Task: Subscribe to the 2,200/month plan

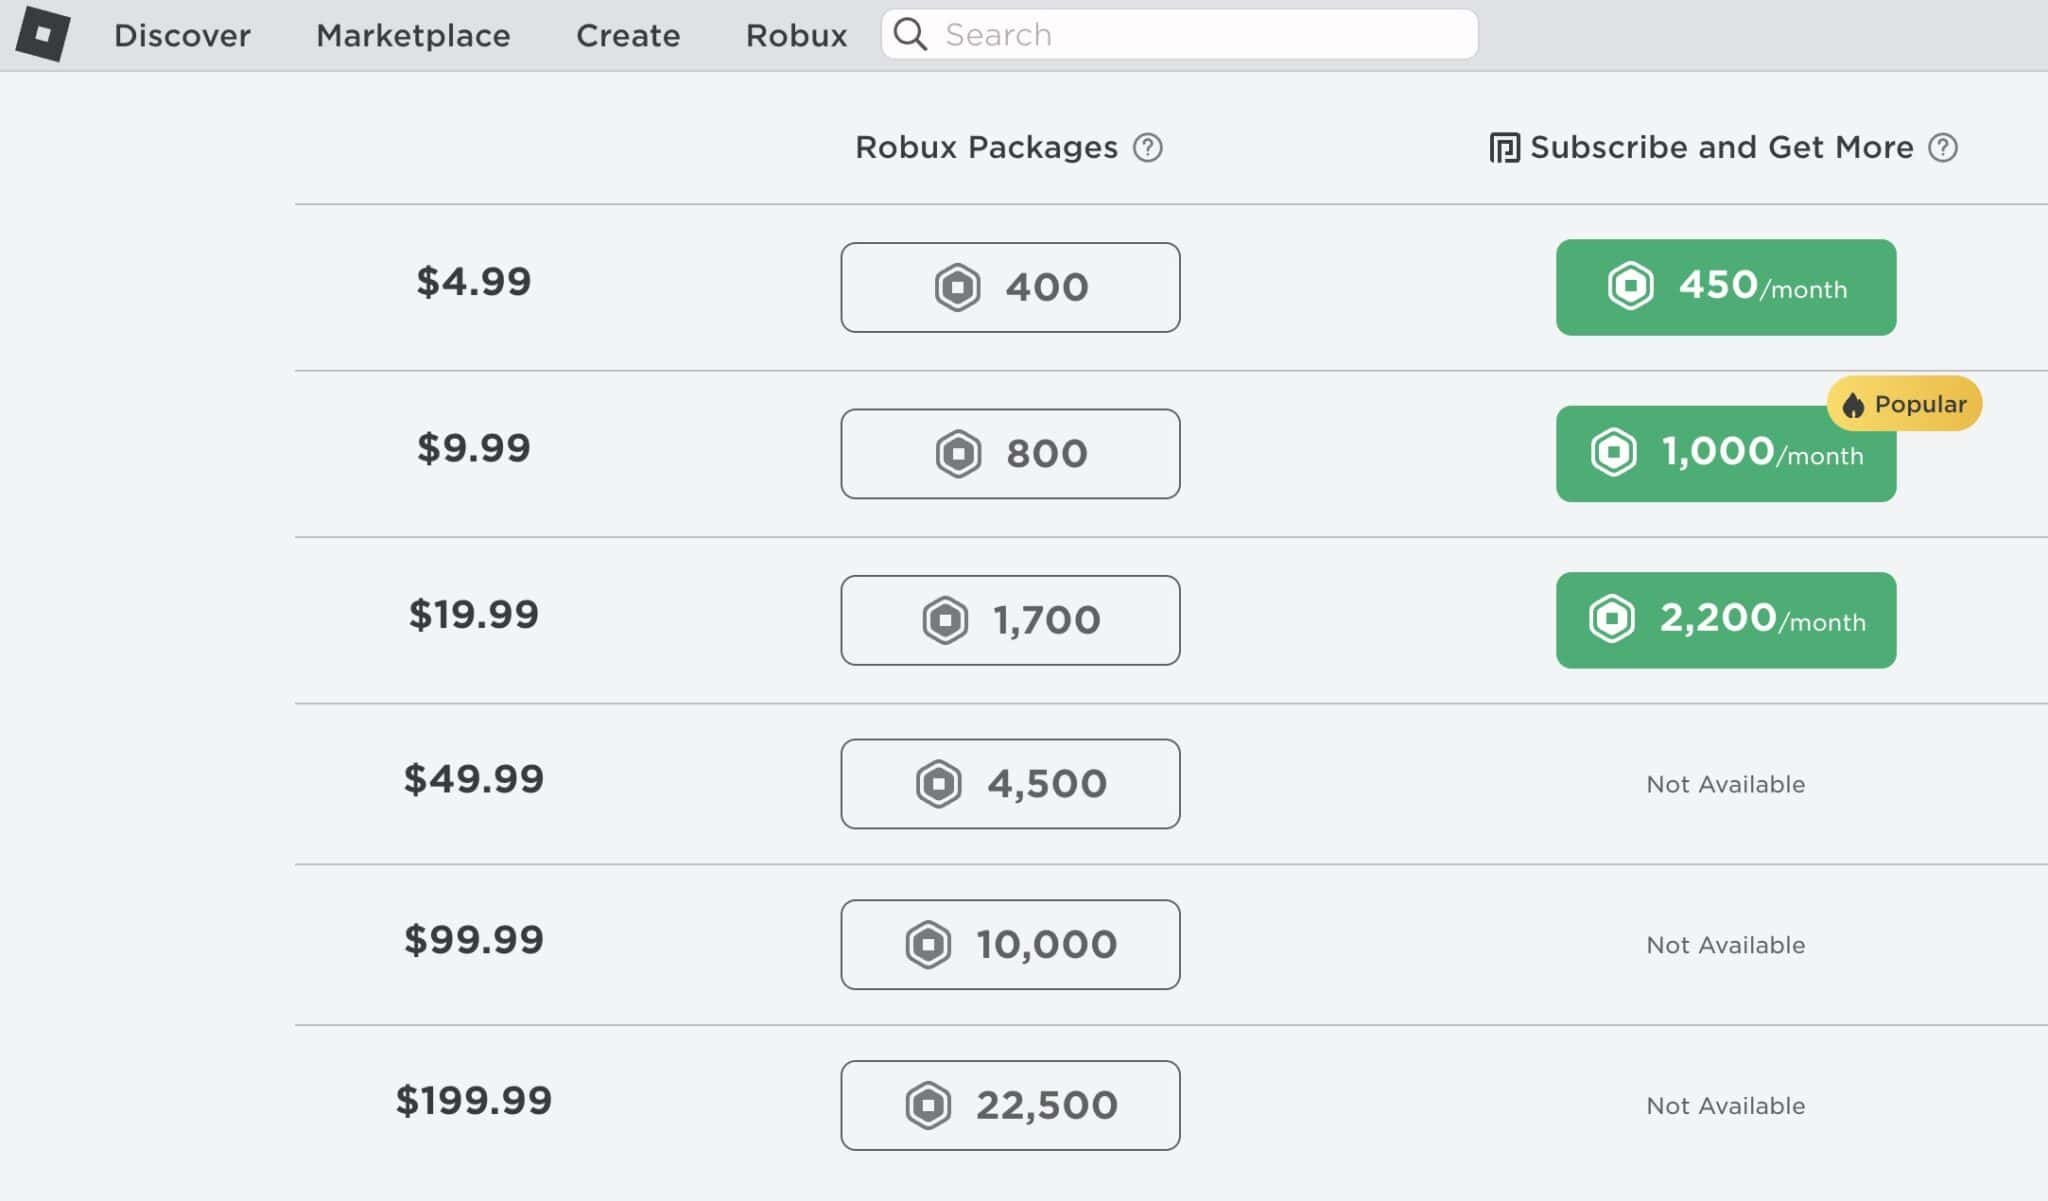Action: (1725, 620)
